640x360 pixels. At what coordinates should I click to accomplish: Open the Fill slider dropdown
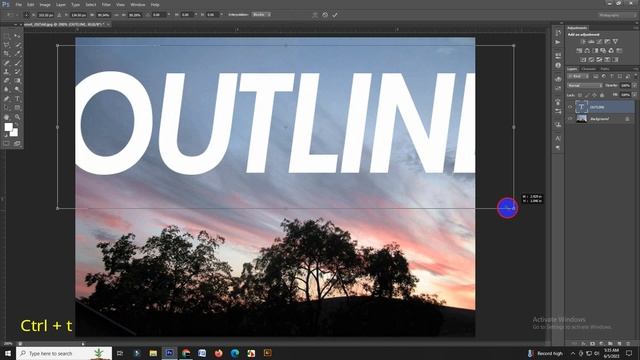634,95
